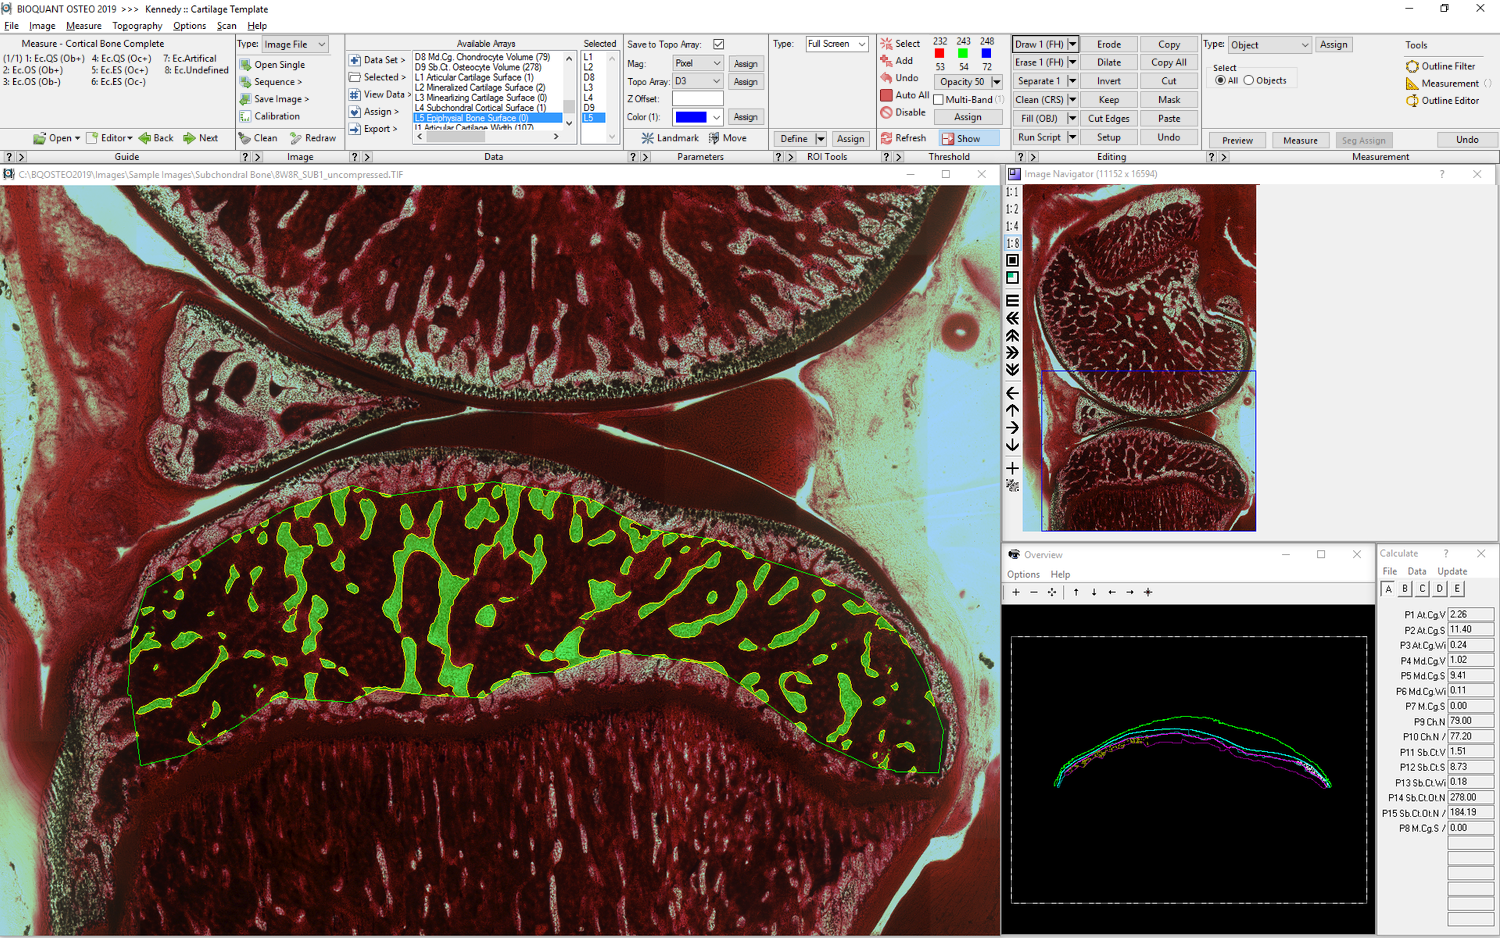Open the Scan menu
The height and width of the screenshot is (938, 1500).
[226, 26]
